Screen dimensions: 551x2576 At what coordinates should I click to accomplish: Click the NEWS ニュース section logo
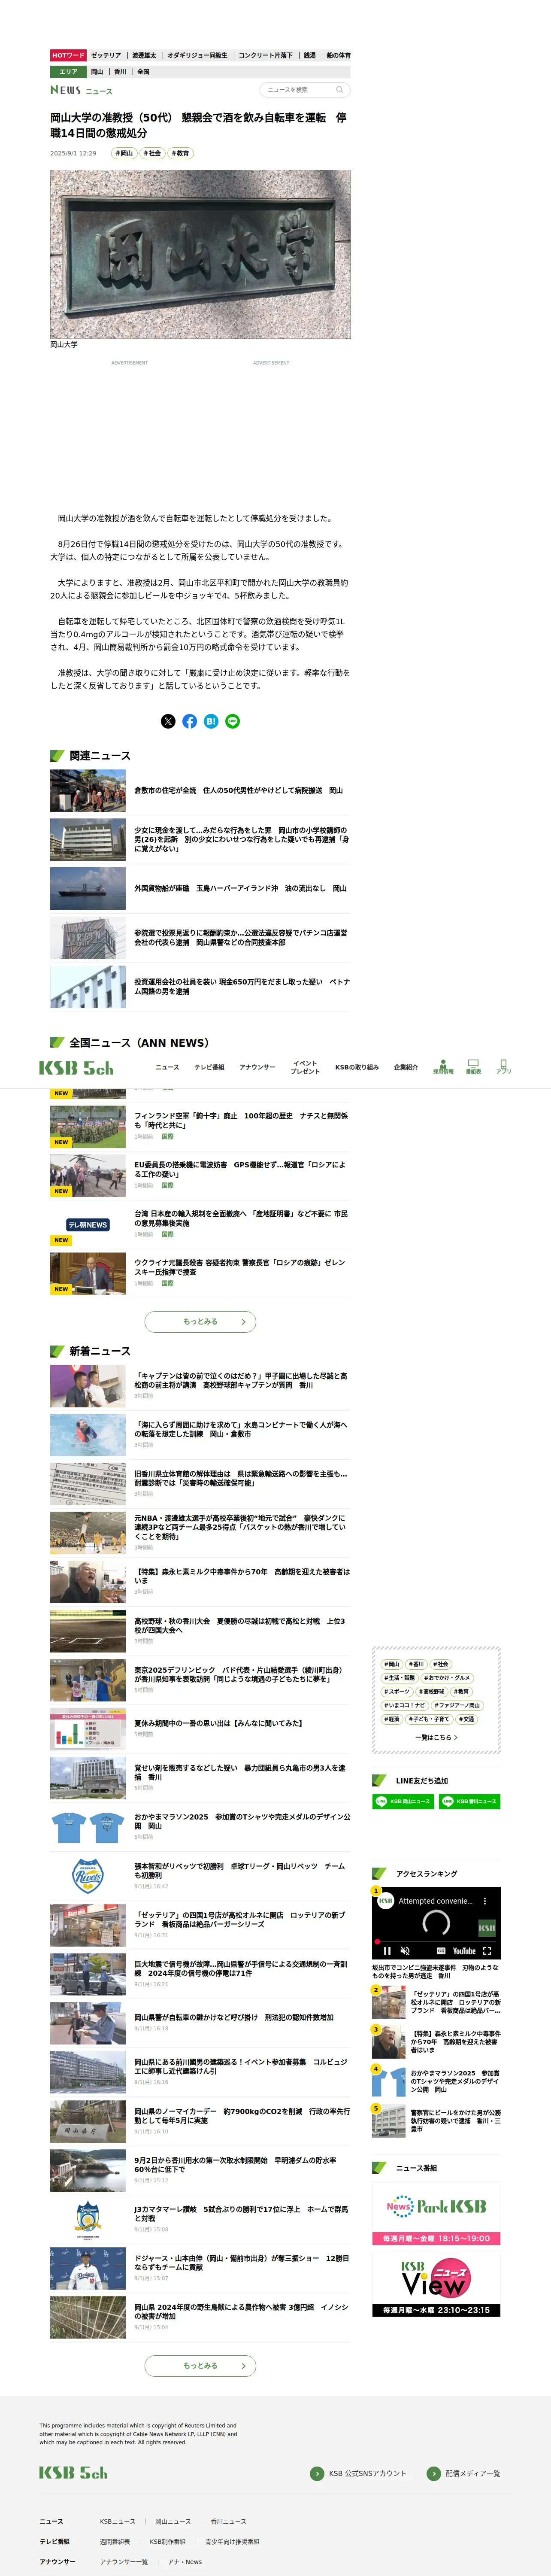click(81, 90)
